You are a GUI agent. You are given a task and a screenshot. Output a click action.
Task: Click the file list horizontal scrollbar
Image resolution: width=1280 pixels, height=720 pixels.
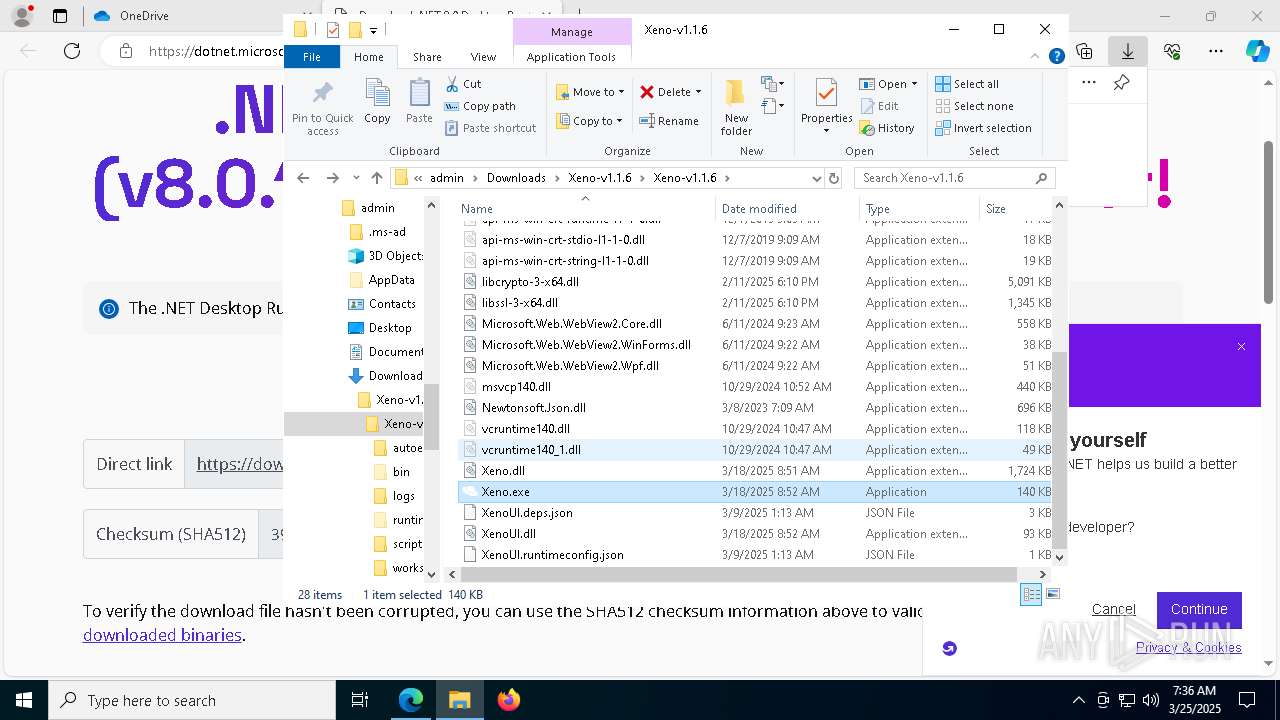point(738,574)
